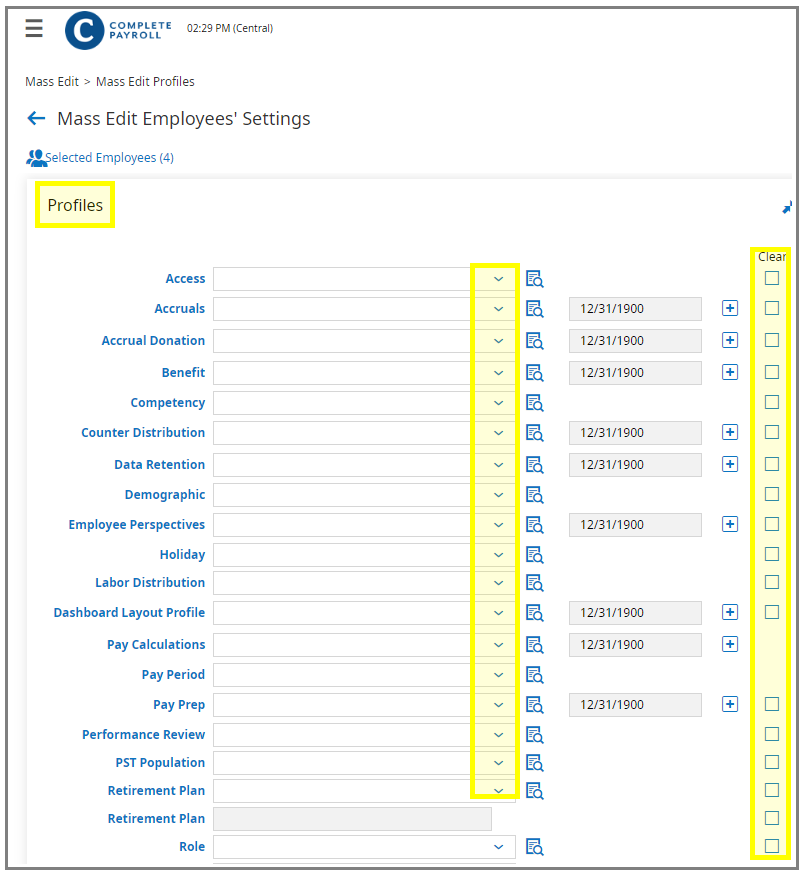Click plus icon in Data Retention row
This screenshot has height=870, width=799.
click(x=730, y=464)
